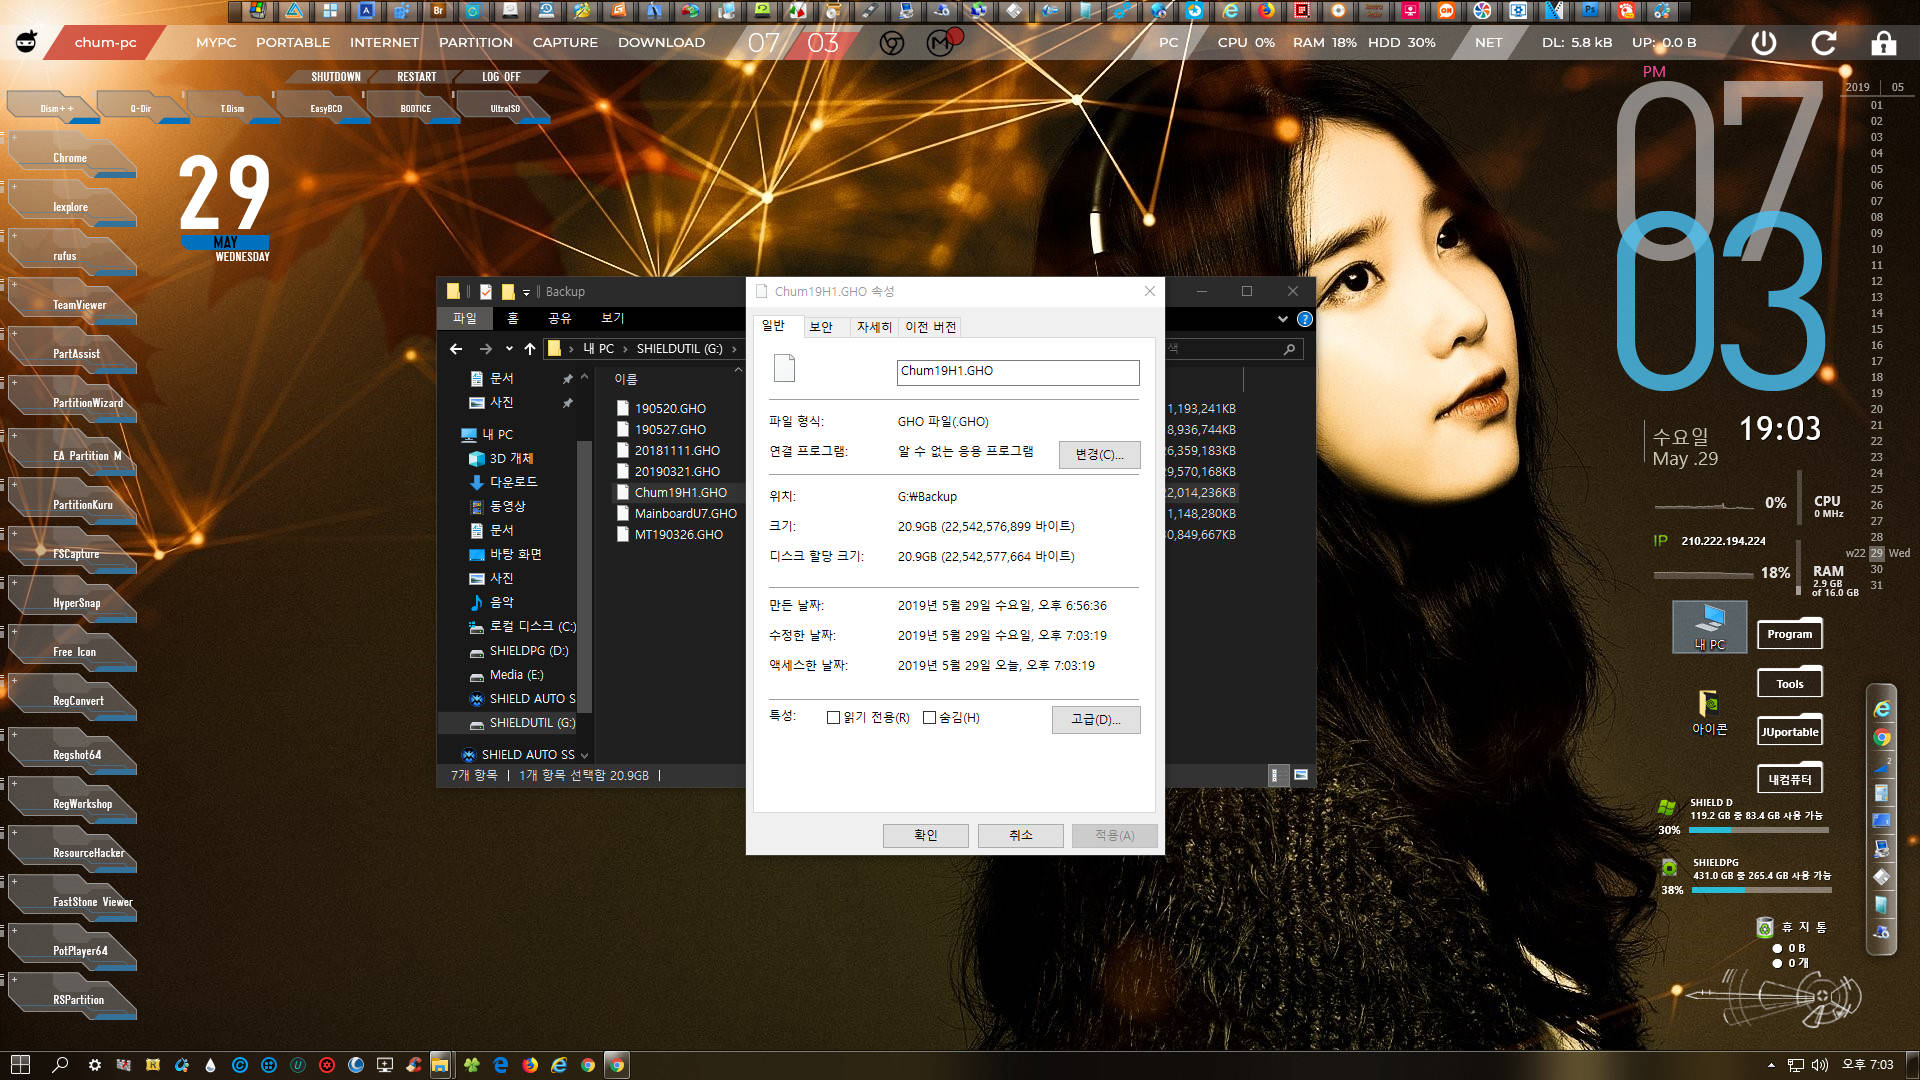The image size is (1920, 1080).
Task: Click the SHUTDOWN button
Action: pyautogui.click(x=335, y=77)
